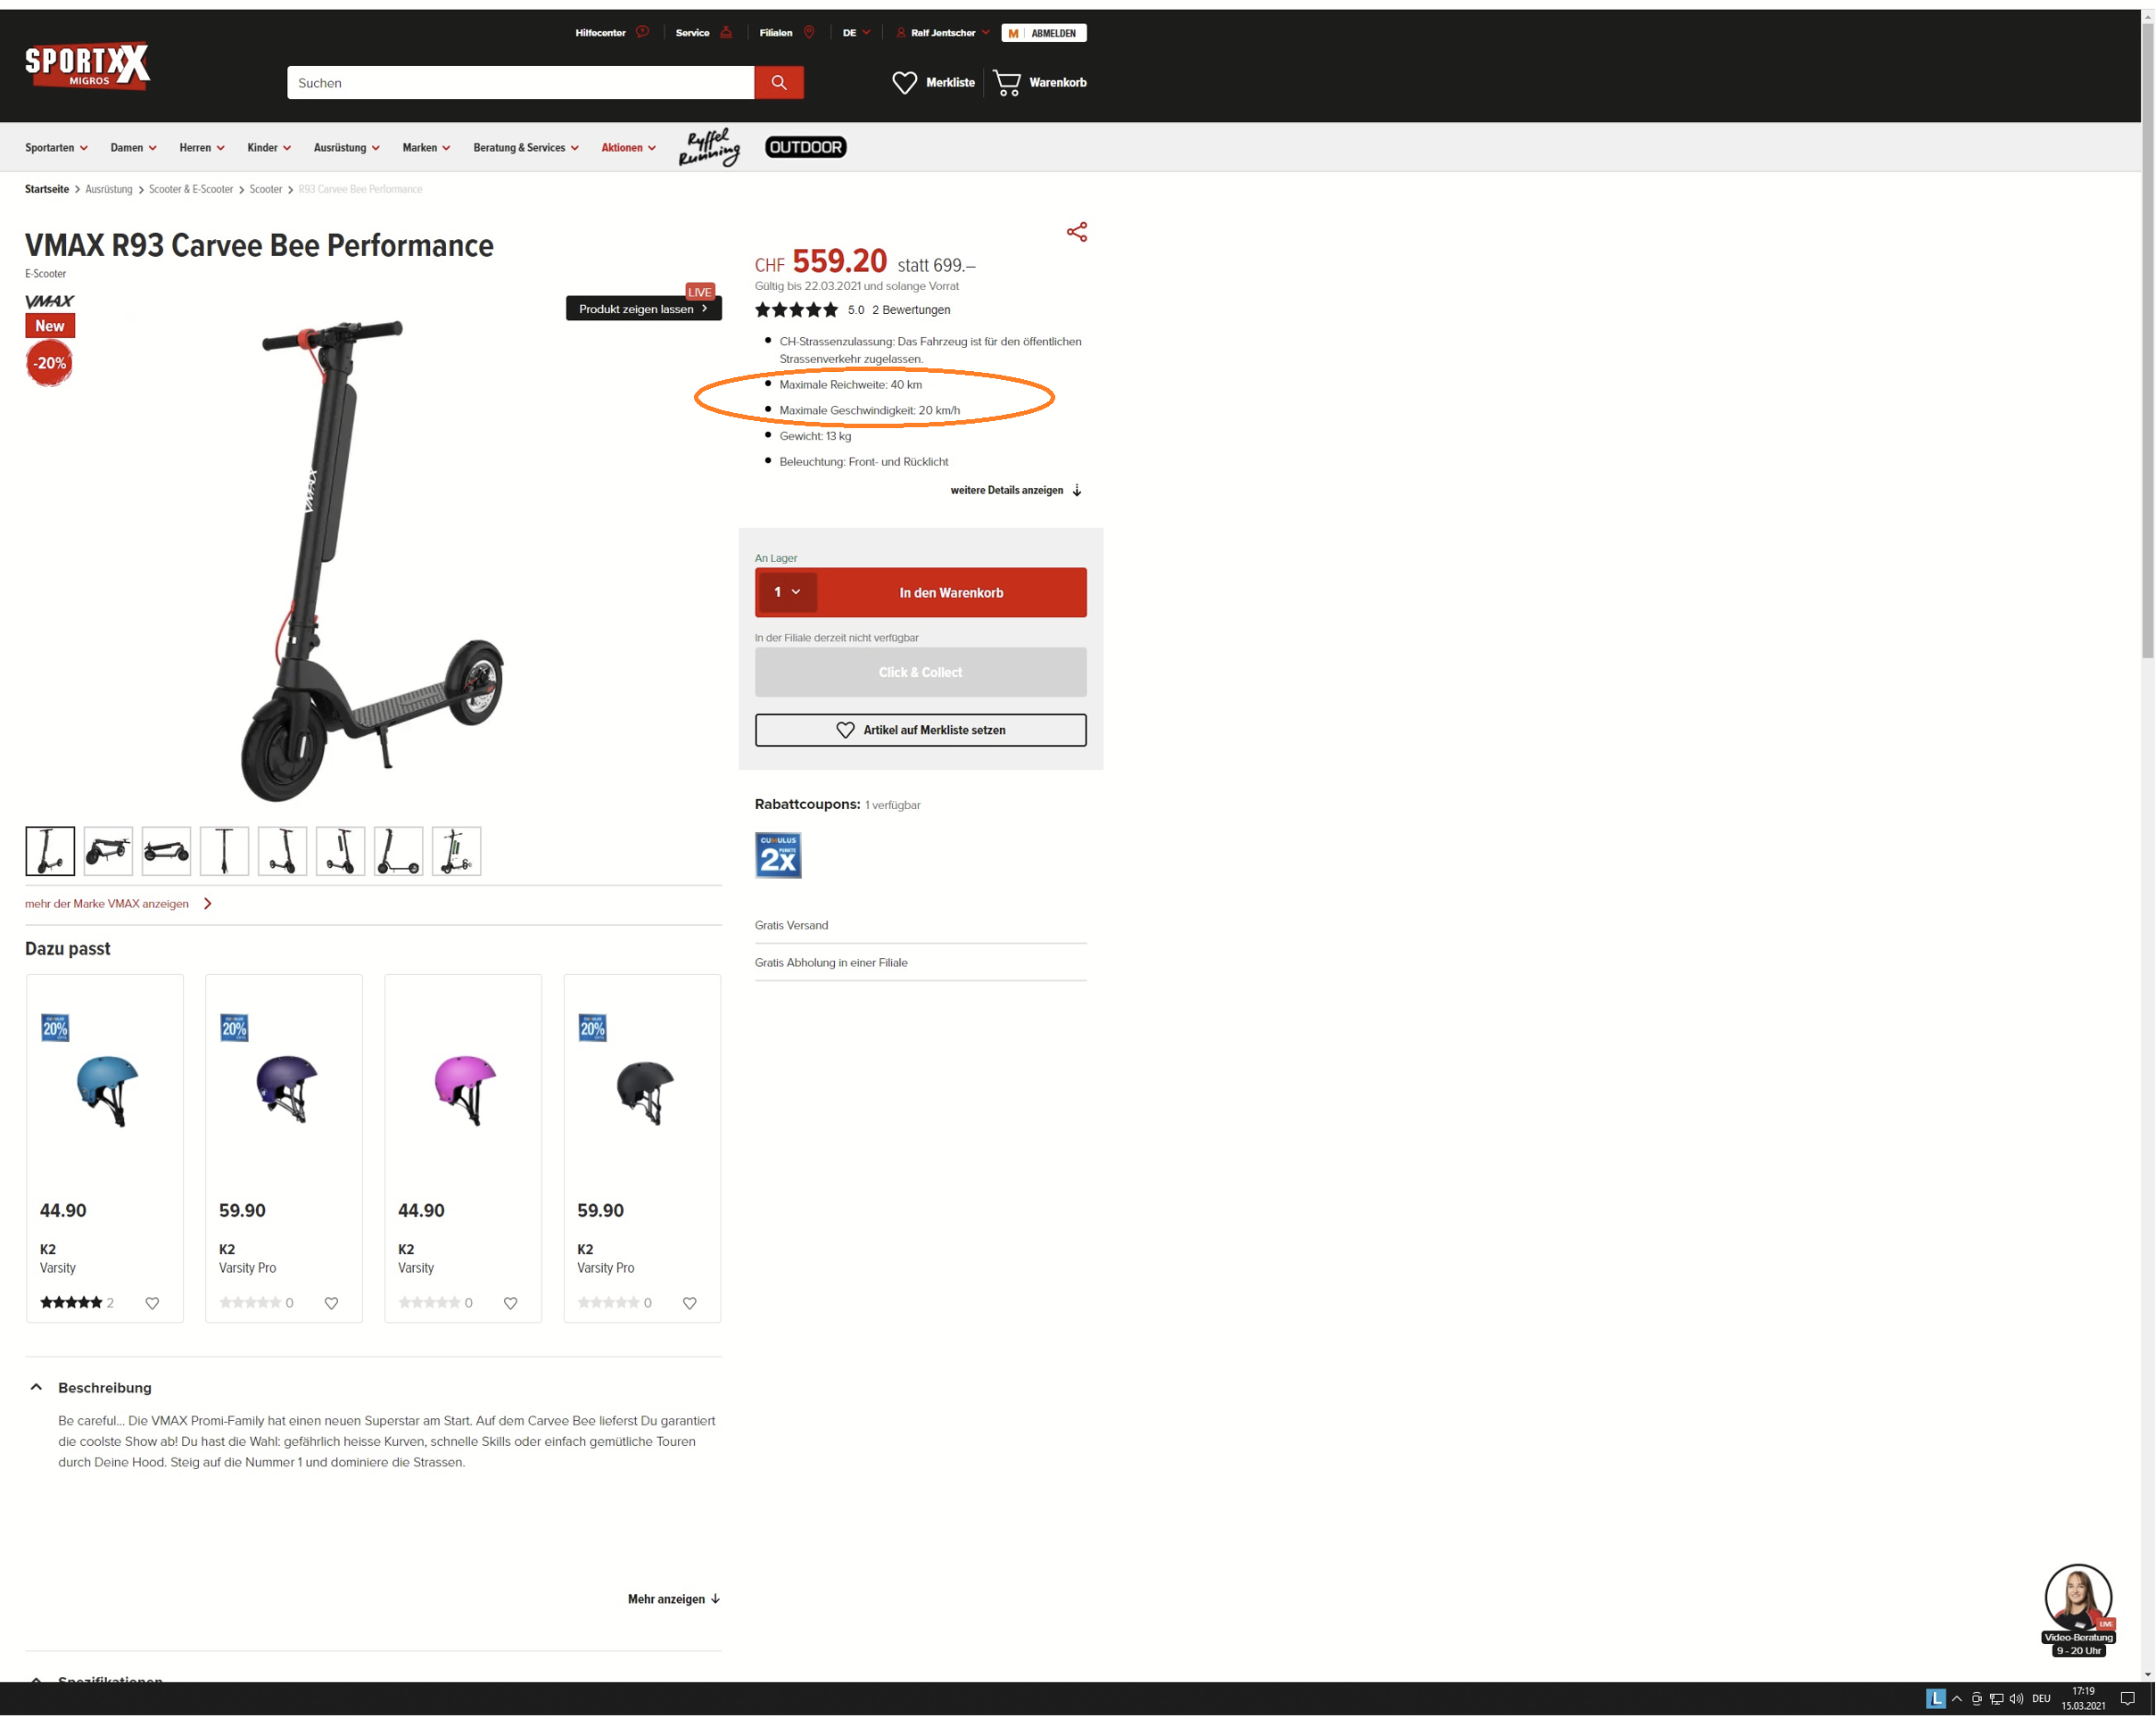The image size is (2156, 1726).
Task: Click the In den Warenkorb button
Action: coord(951,593)
